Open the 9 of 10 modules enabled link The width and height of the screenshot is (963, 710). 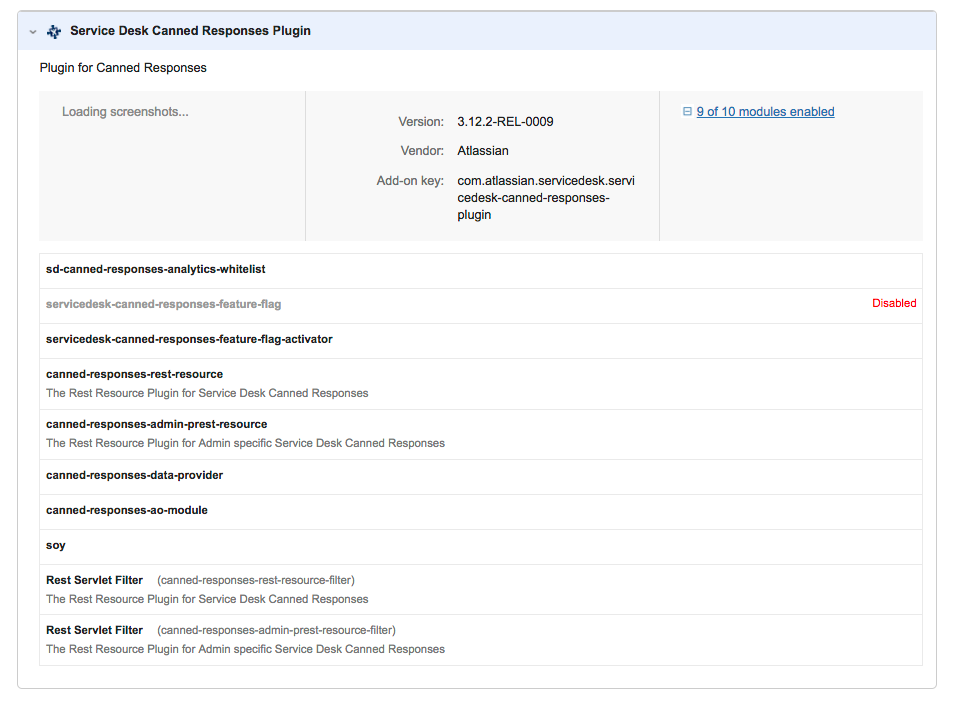765,112
